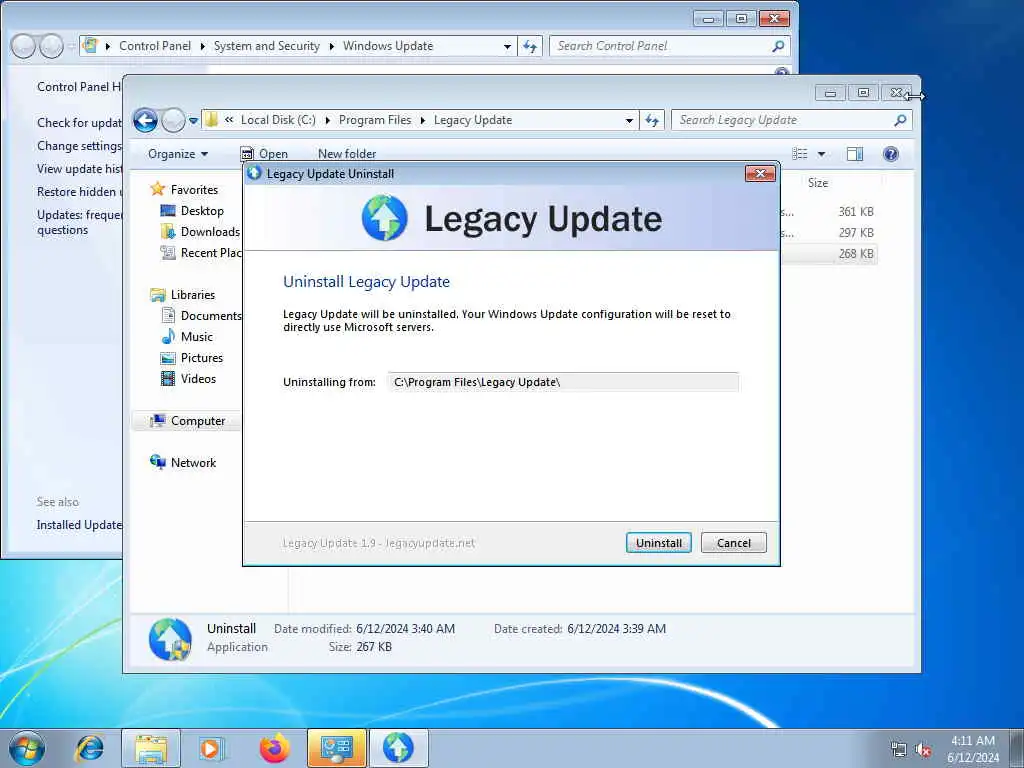
Task: Select Libraries in the navigation pane
Action: click(x=193, y=295)
